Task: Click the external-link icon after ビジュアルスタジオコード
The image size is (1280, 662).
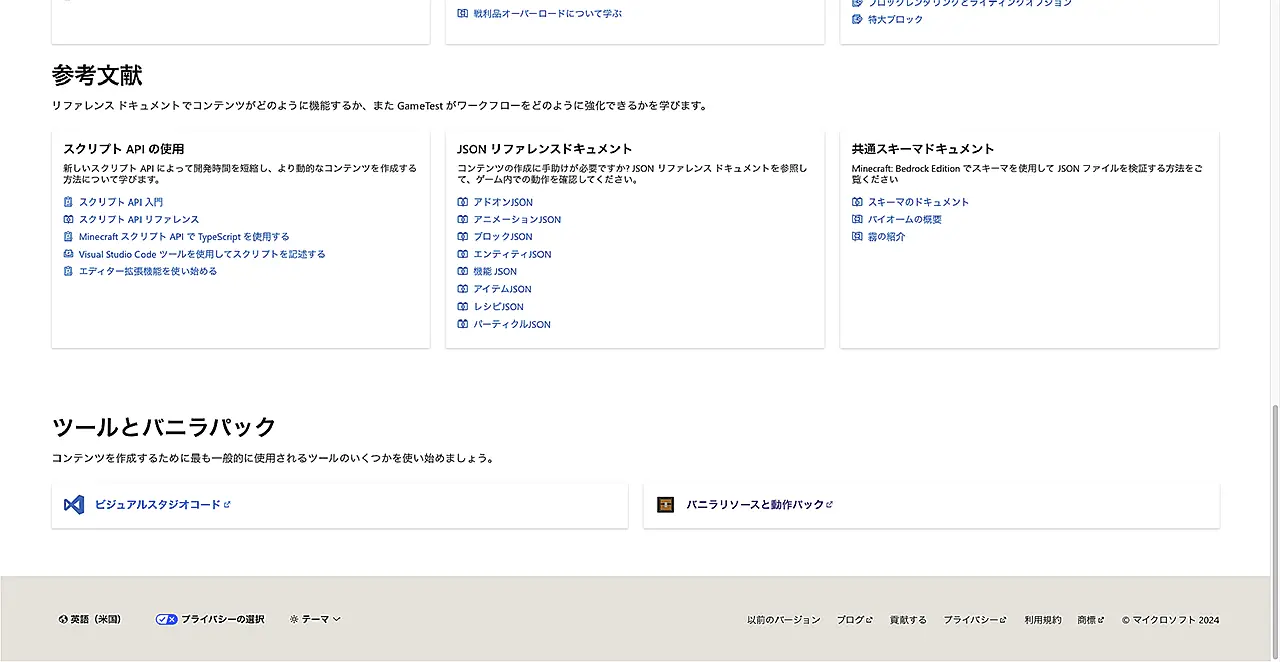Action: point(227,505)
